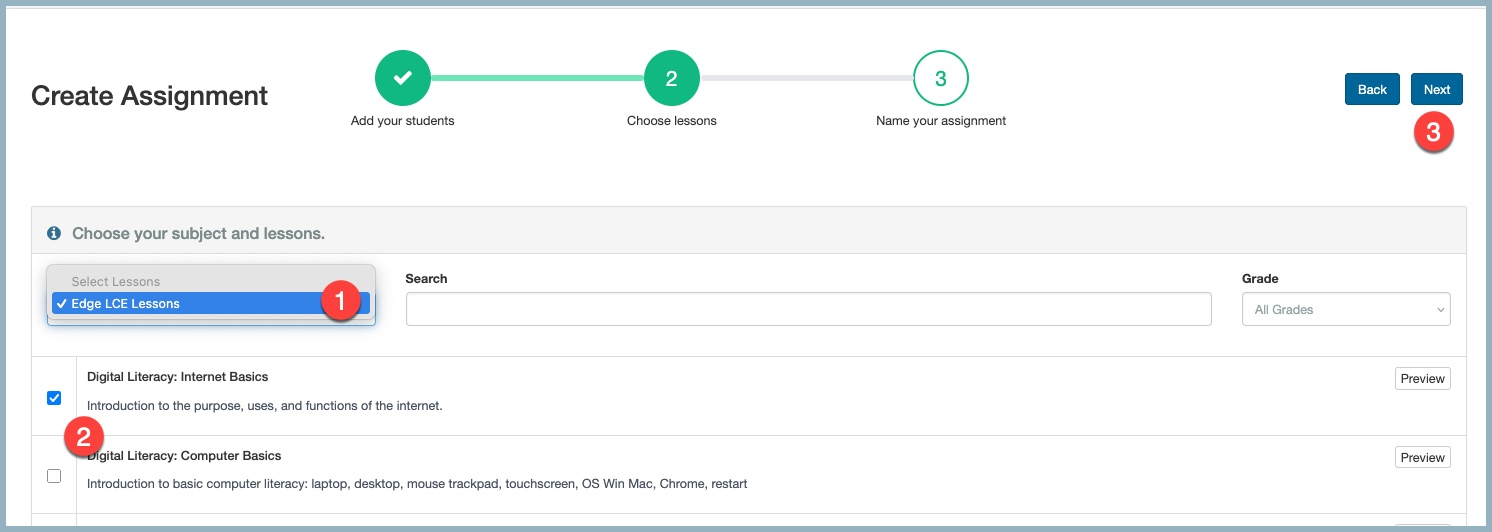Click the info icon beside Choose your subject
This screenshot has width=1492, height=532.
(x=54, y=233)
